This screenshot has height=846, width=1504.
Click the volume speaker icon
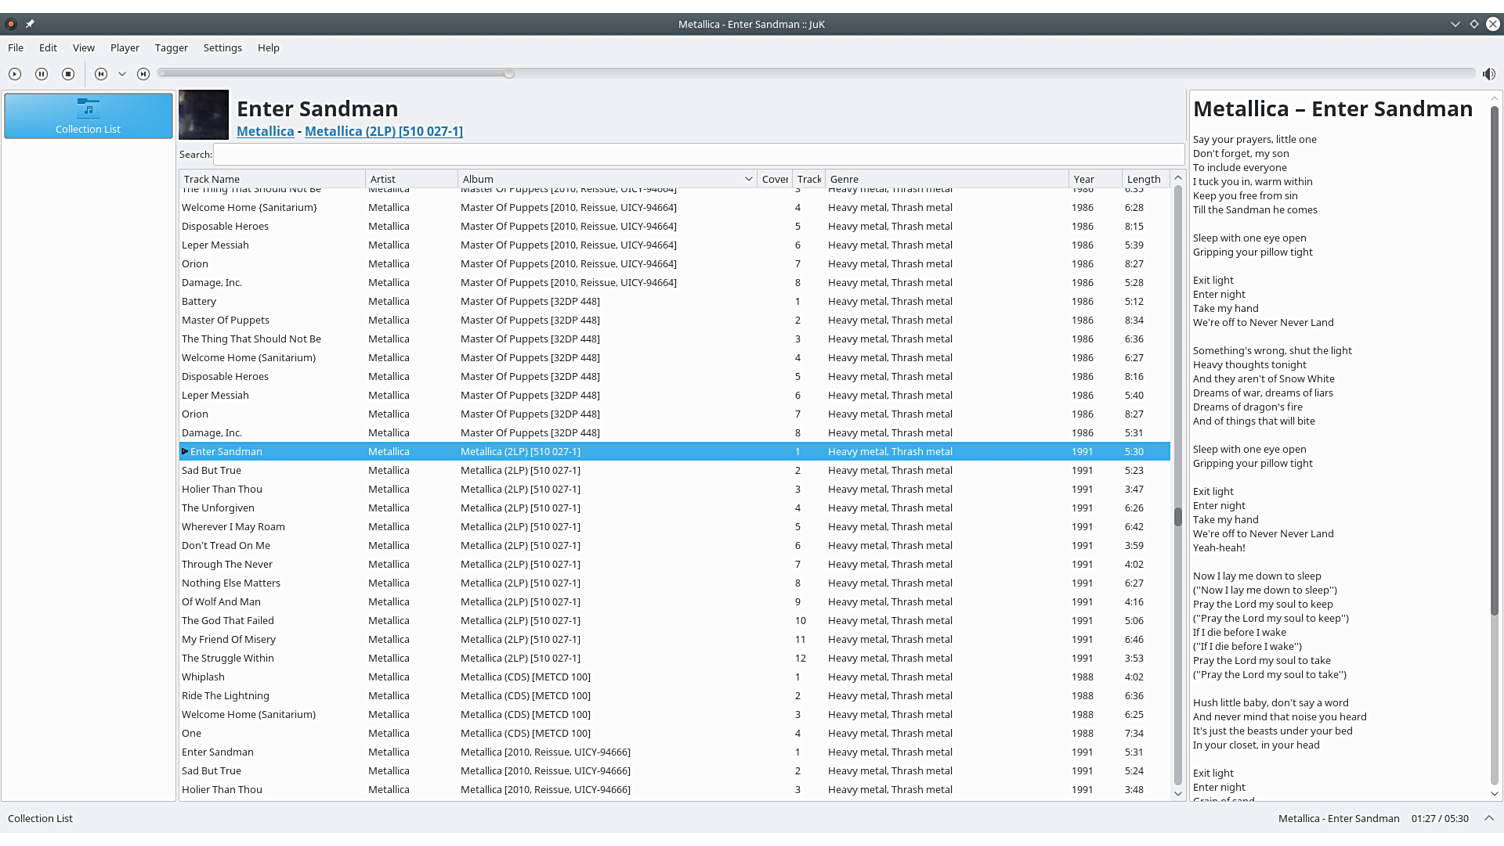coord(1488,74)
